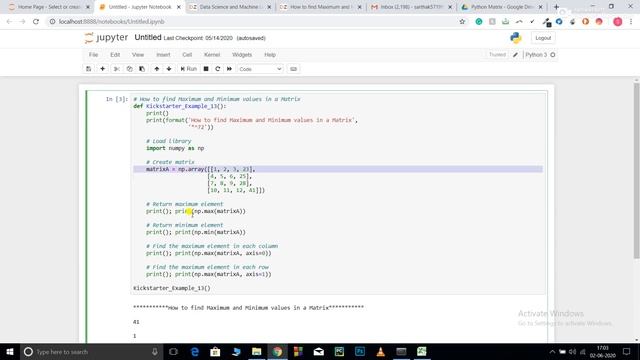Open the Chrome three-dot menu
The width and height of the screenshot is (640, 360).
631,22
